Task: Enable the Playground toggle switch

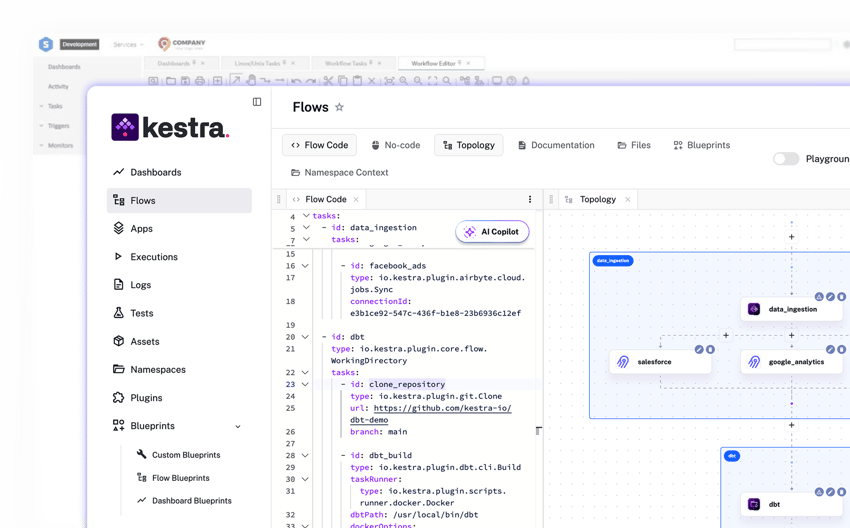Action: point(786,159)
